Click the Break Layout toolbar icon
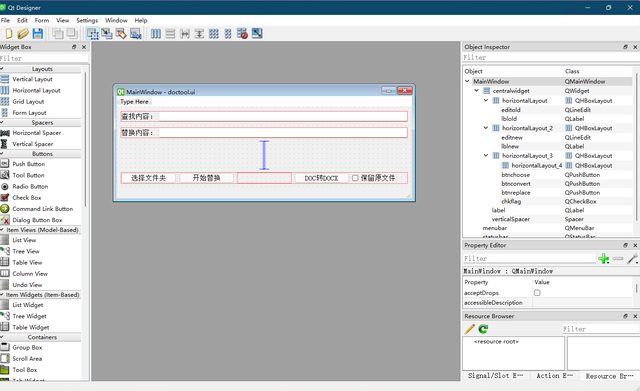 pos(242,33)
